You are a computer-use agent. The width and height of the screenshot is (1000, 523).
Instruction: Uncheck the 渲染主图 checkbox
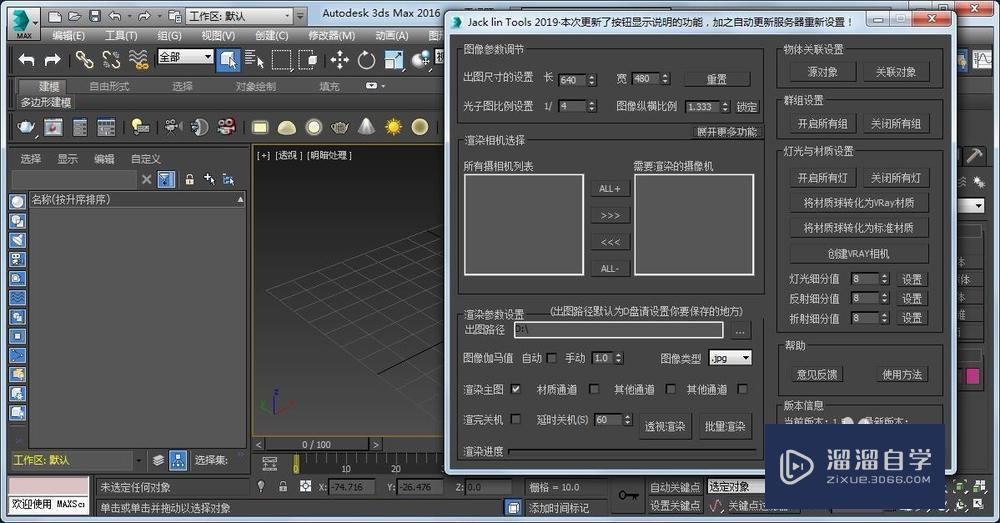pos(515,388)
